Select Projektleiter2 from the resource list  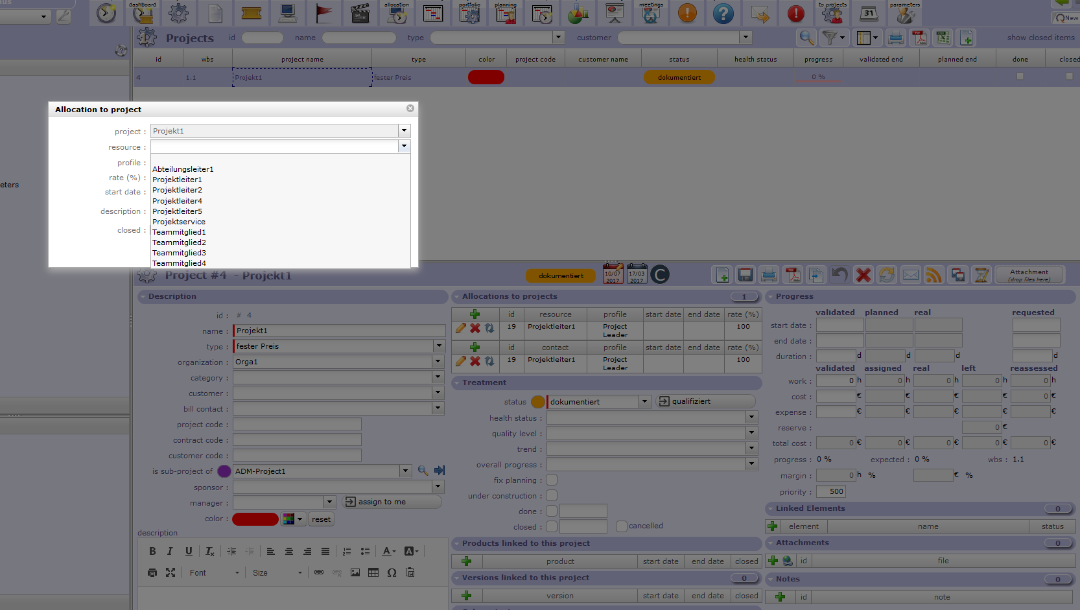[177, 190]
